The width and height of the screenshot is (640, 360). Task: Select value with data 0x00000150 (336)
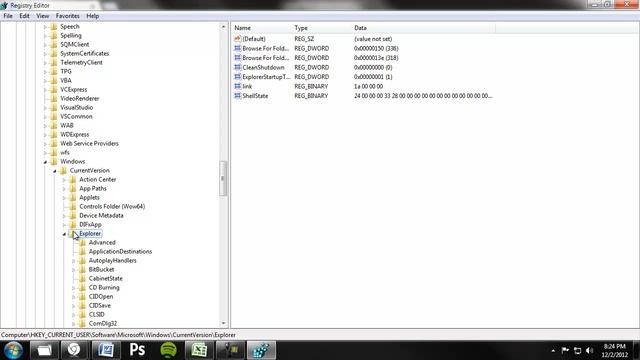point(376,48)
